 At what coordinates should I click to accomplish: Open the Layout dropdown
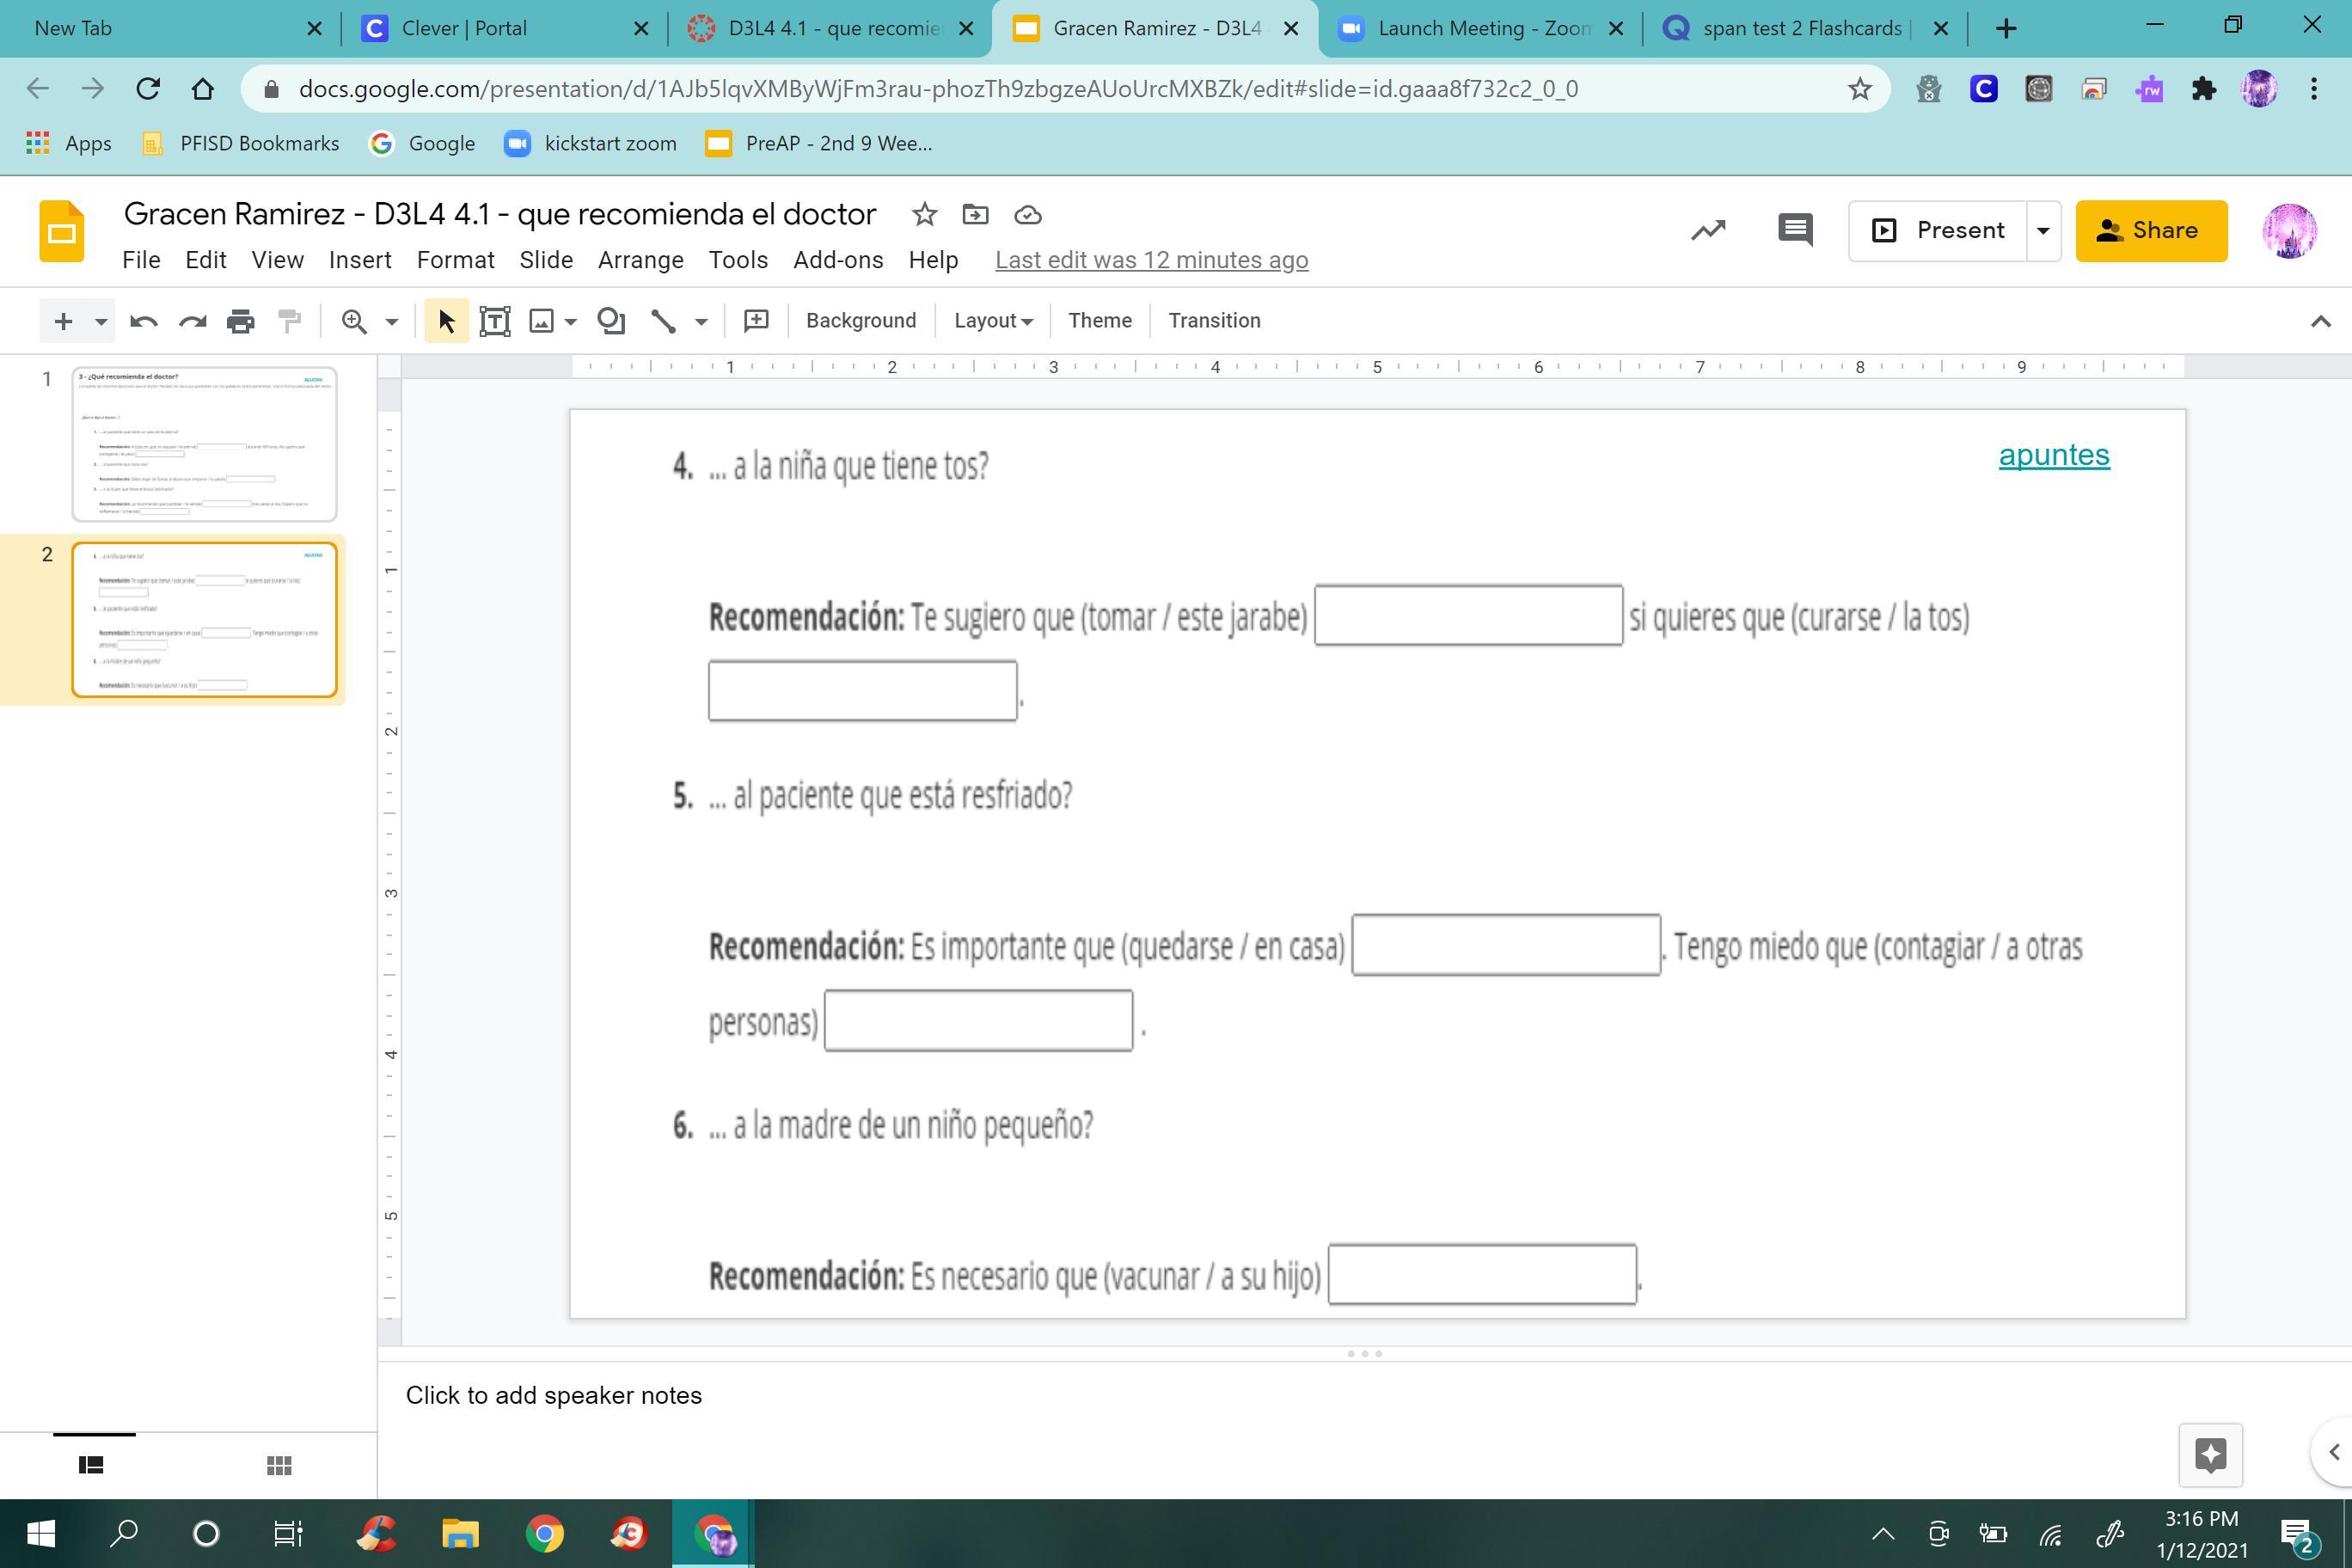point(992,321)
